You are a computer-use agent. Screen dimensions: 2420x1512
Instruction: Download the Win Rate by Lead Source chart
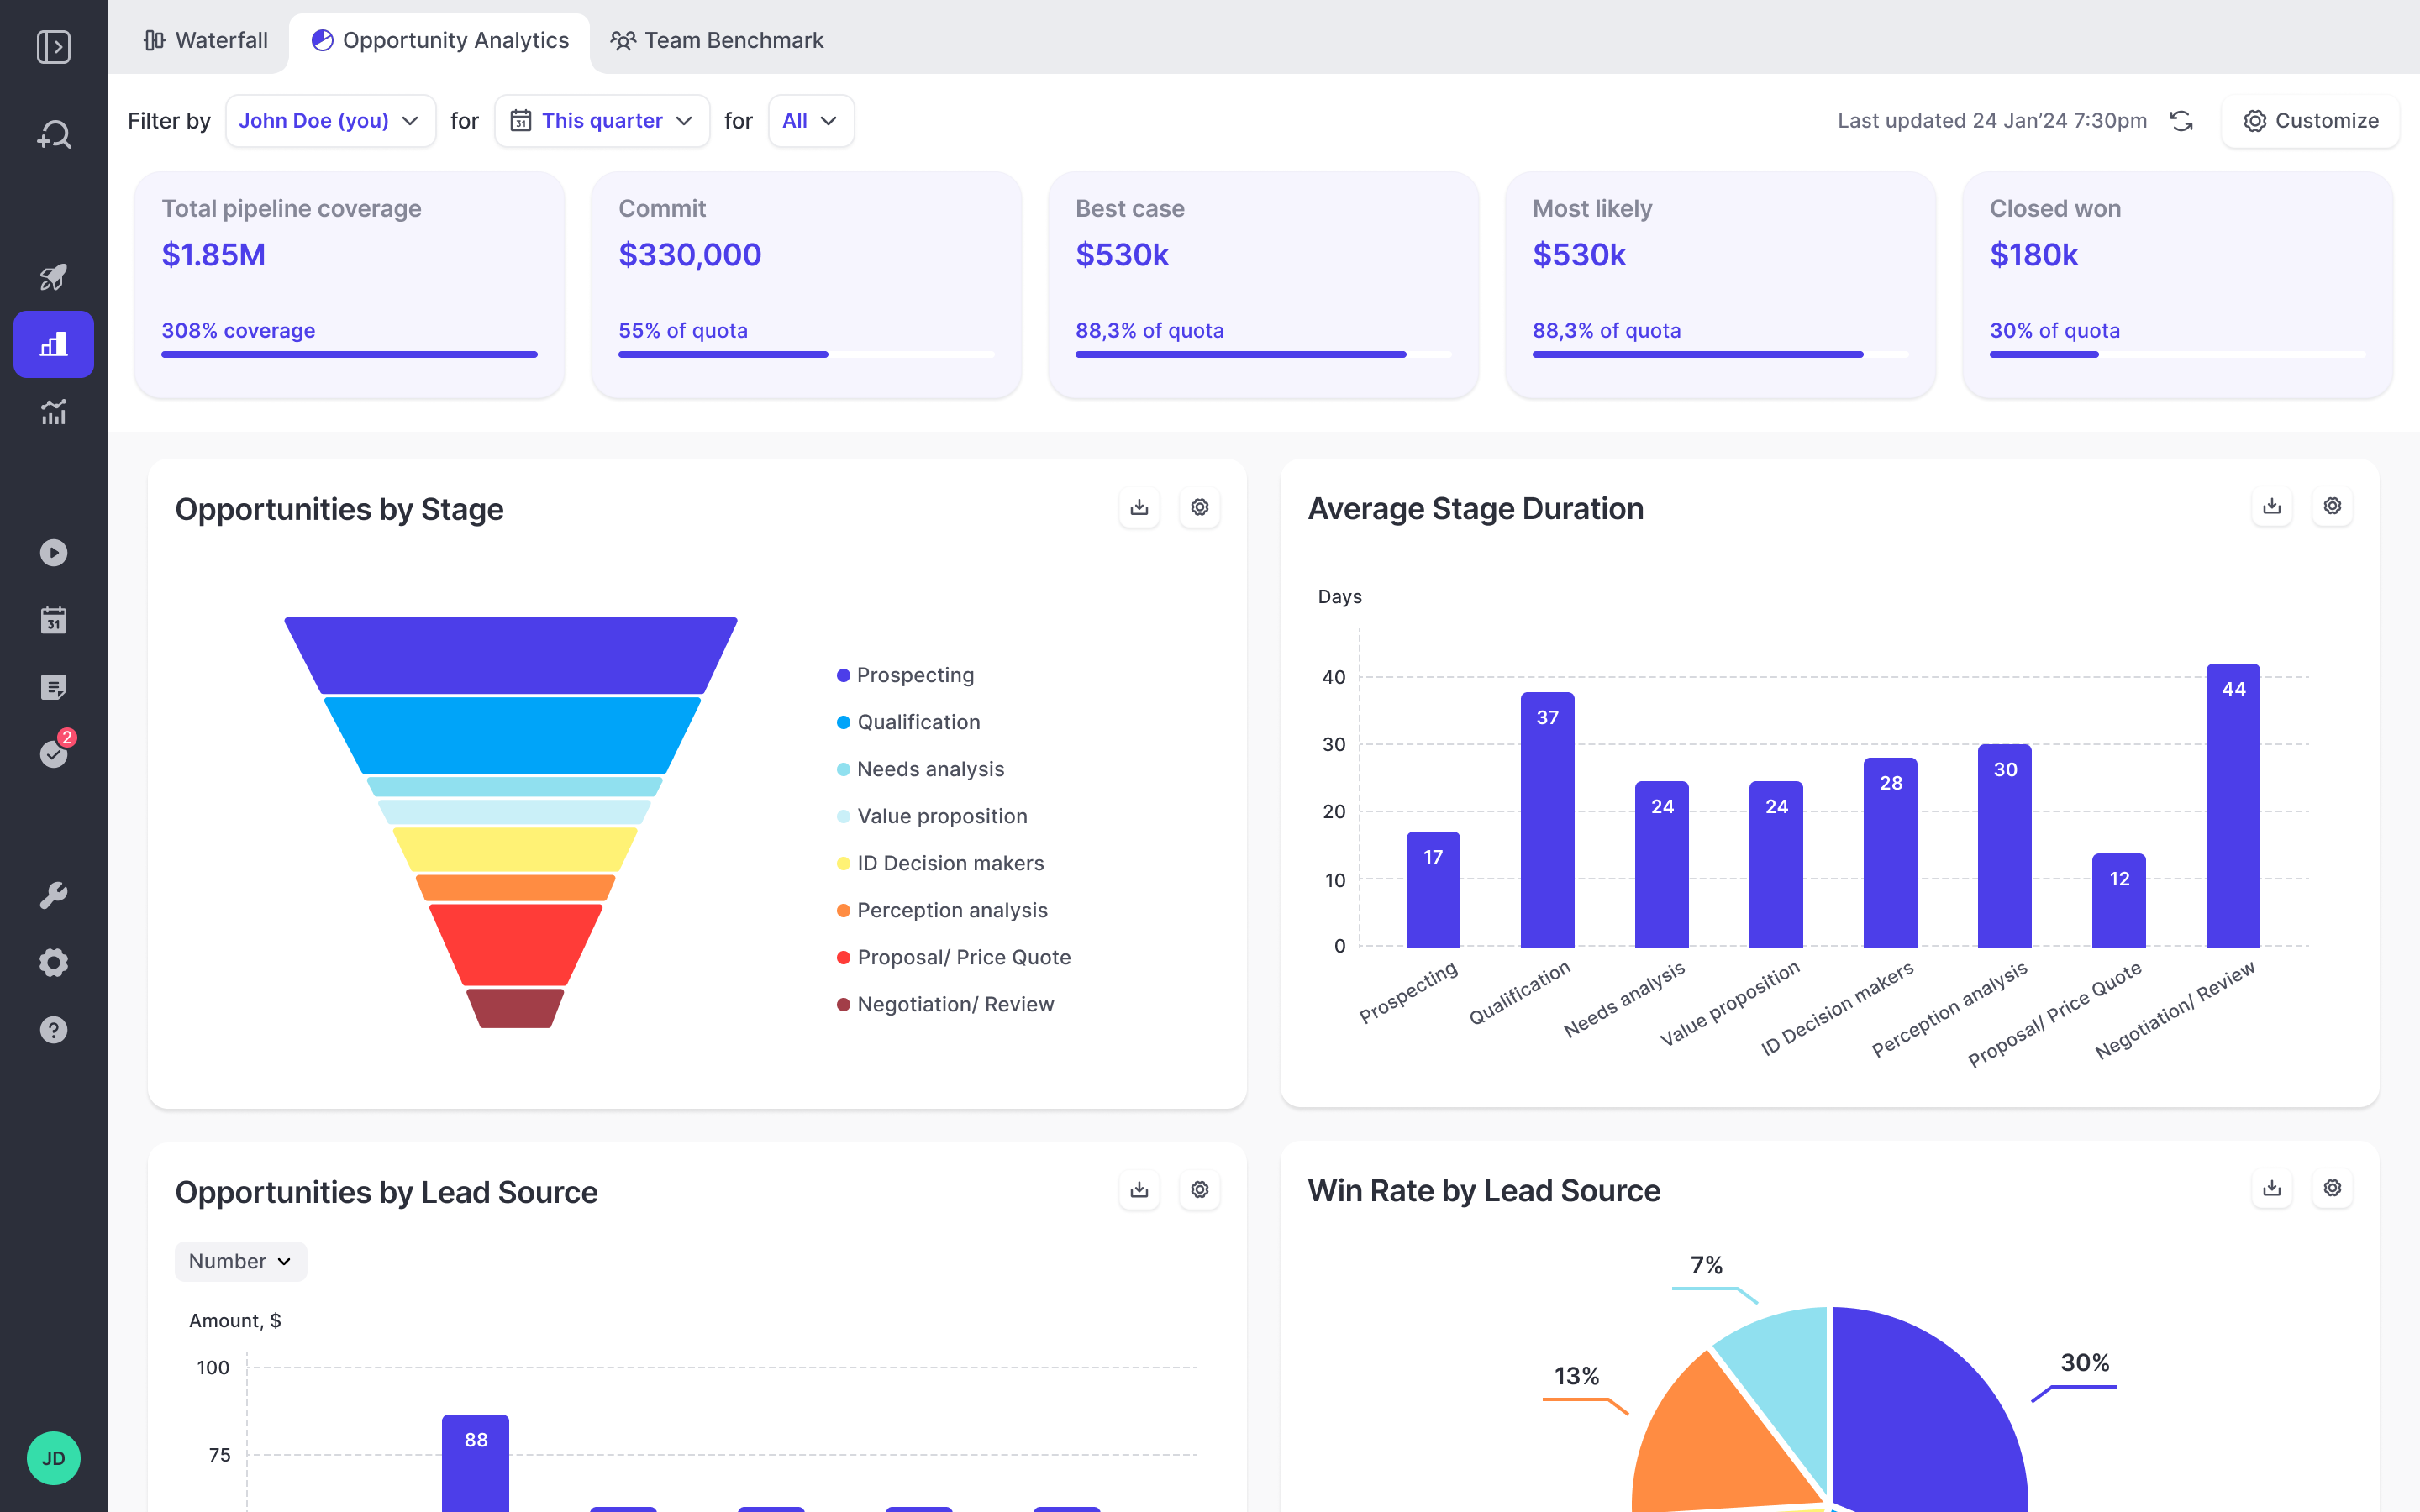point(2272,1188)
